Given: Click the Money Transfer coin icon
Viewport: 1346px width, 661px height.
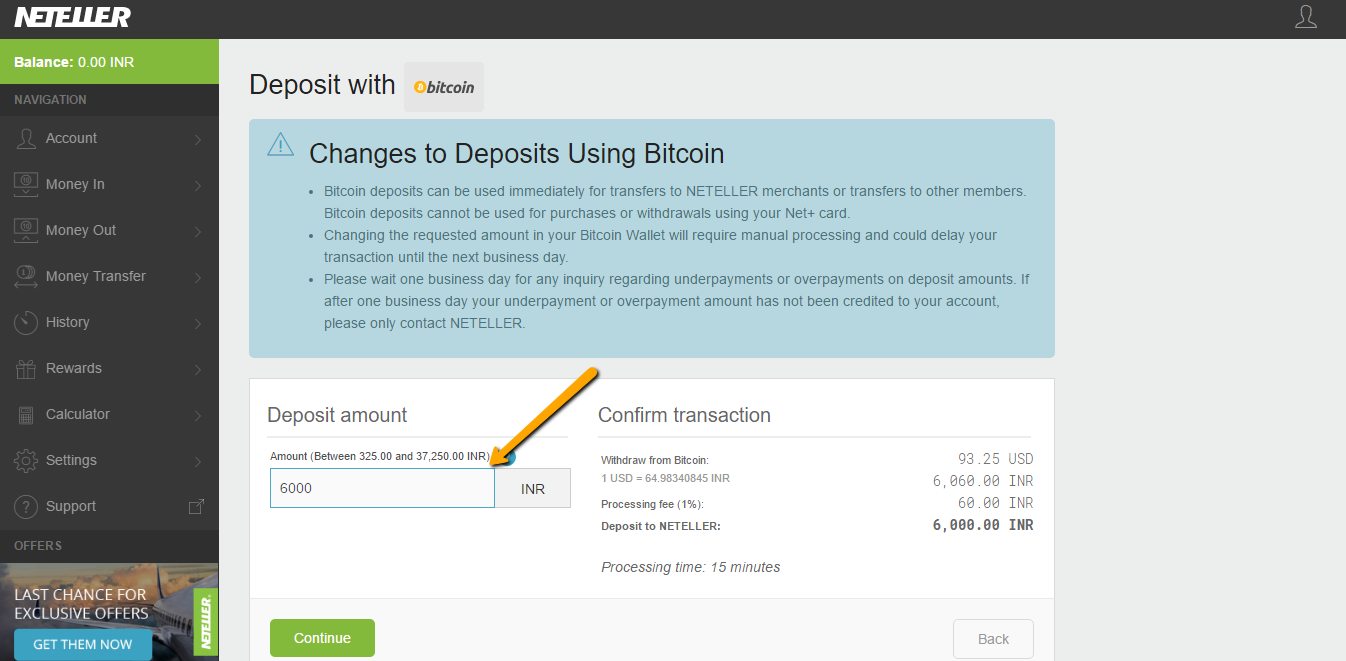Looking at the screenshot, I should [x=26, y=276].
